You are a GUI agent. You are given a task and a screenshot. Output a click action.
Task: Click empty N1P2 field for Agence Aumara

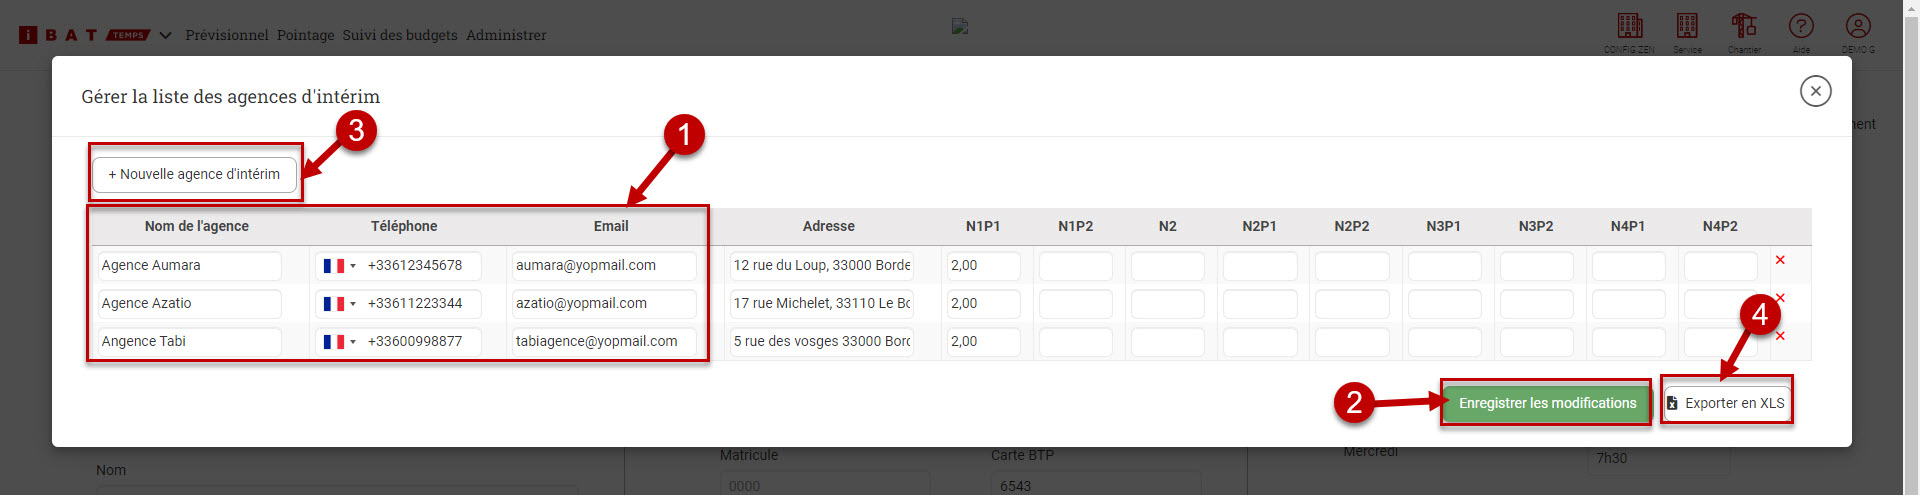click(x=1076, y=266)
